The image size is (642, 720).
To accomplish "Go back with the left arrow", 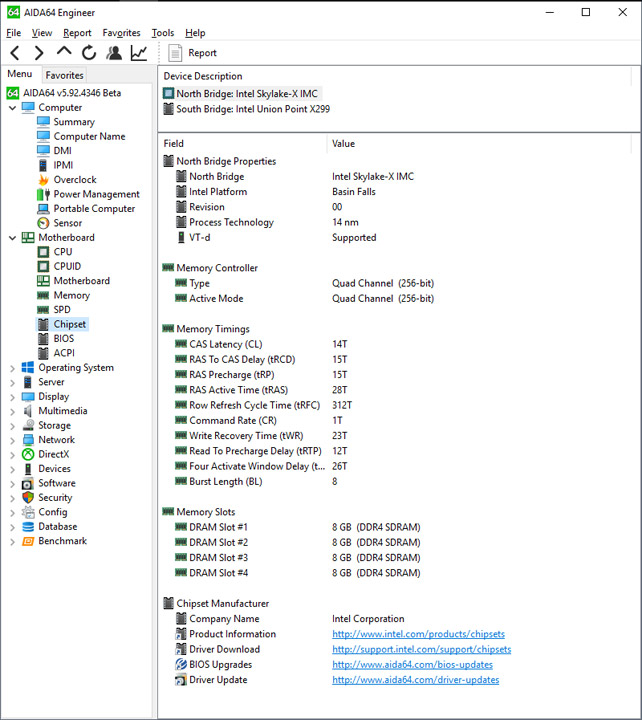I will [x=15, y=53].
